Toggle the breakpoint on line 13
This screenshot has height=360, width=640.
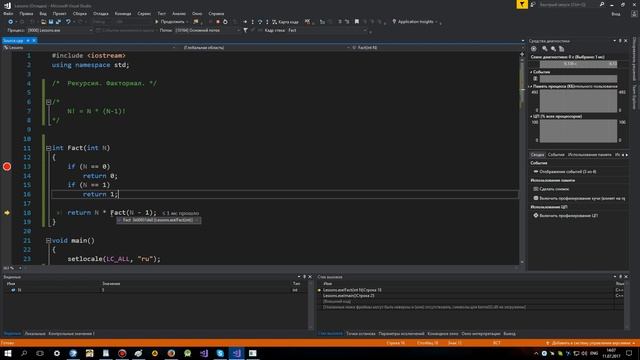(x=7, y=167)
